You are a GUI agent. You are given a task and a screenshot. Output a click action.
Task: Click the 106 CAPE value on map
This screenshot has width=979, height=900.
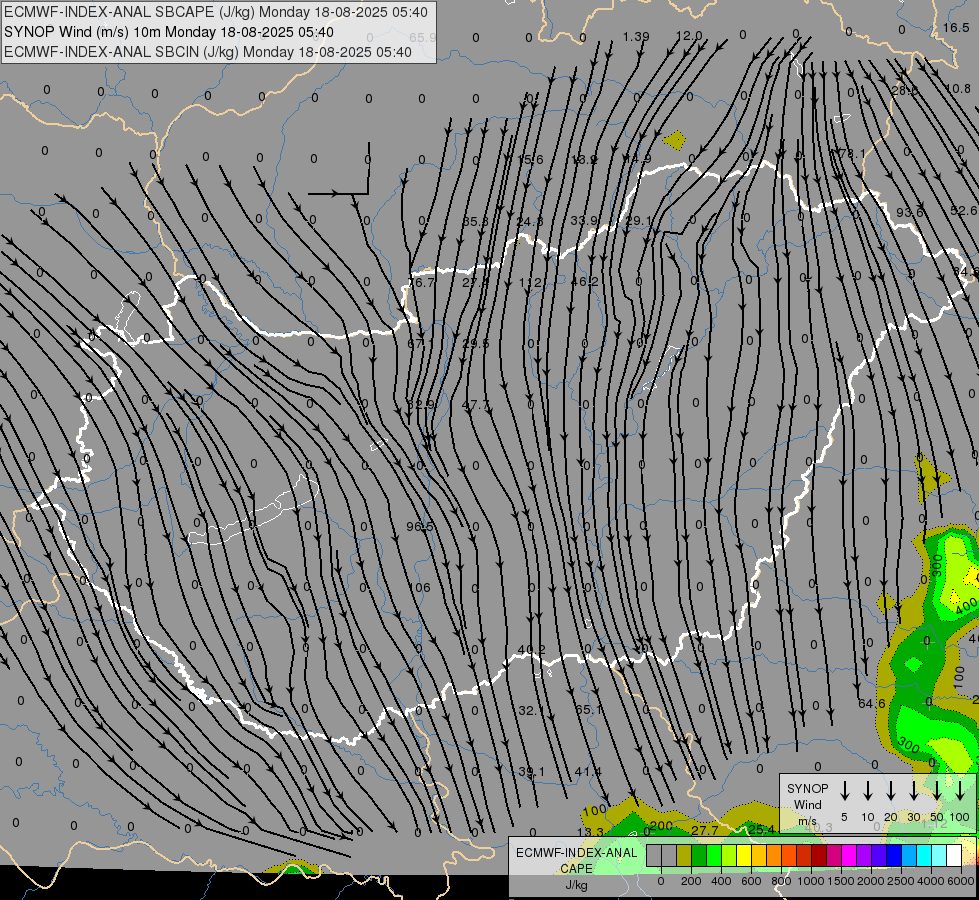(420, 587)
